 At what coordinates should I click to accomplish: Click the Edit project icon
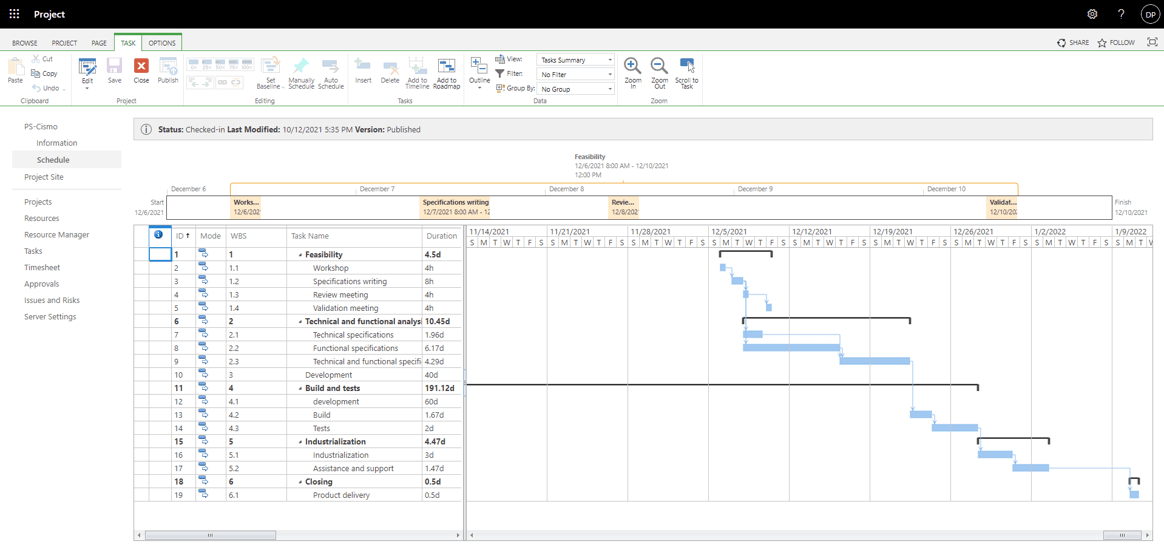(87, 68)
